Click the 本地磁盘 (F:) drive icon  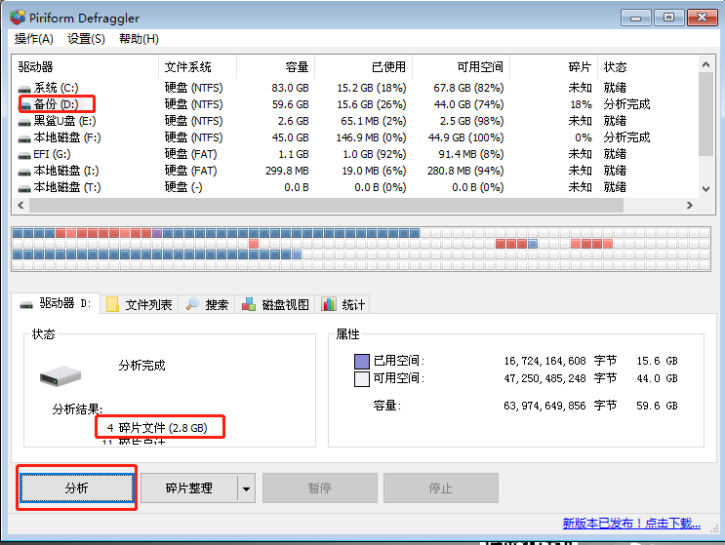[x=25, y=137]
